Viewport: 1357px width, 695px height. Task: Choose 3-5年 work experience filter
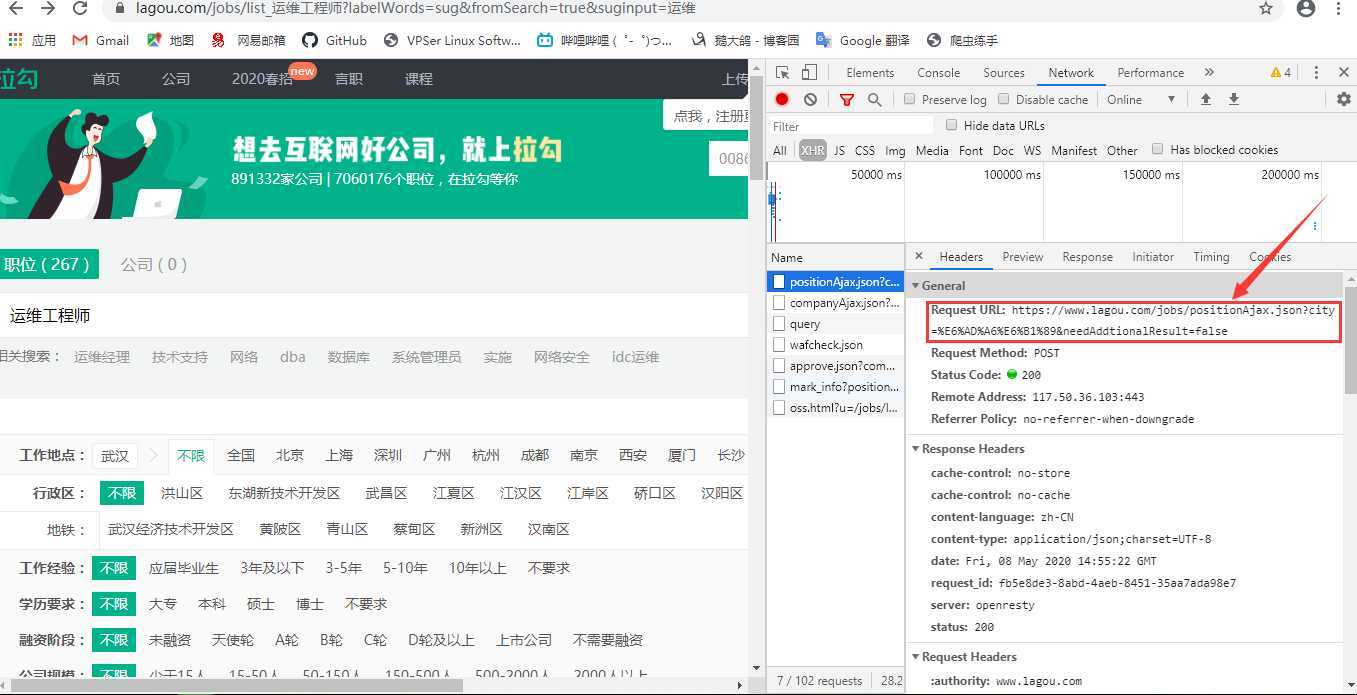[x=343, y=568]
